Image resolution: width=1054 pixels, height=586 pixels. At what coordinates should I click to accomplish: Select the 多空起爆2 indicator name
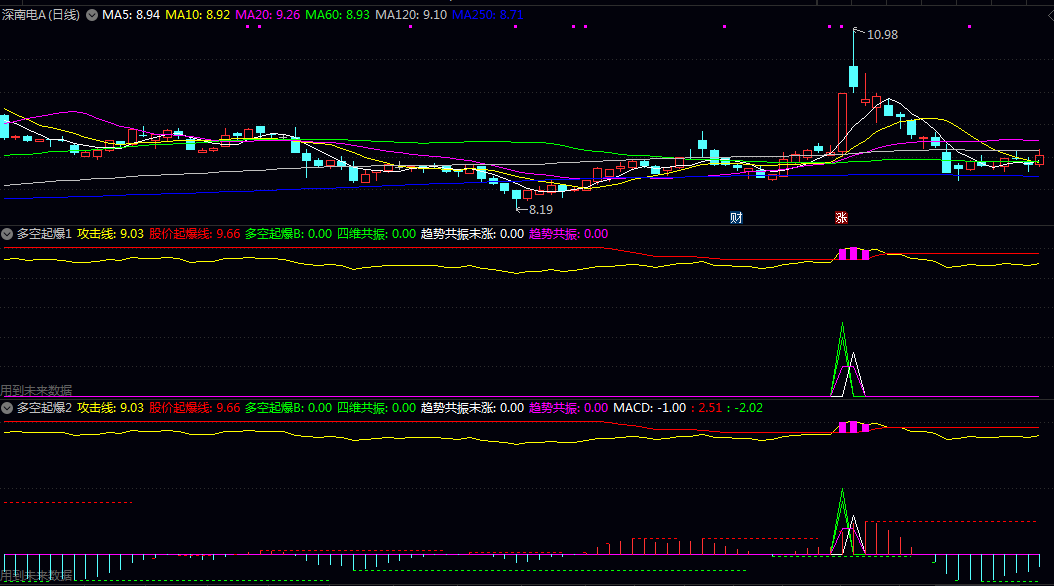(x=44, y=408)
